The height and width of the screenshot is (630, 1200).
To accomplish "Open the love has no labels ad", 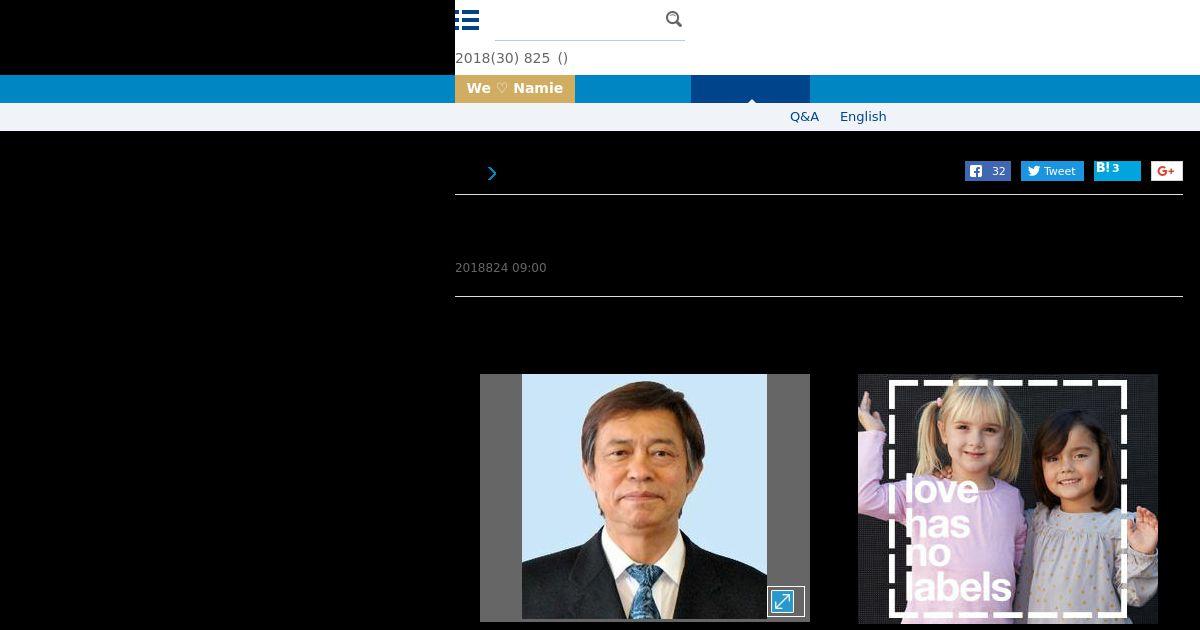I will (x=1008, y=499).
